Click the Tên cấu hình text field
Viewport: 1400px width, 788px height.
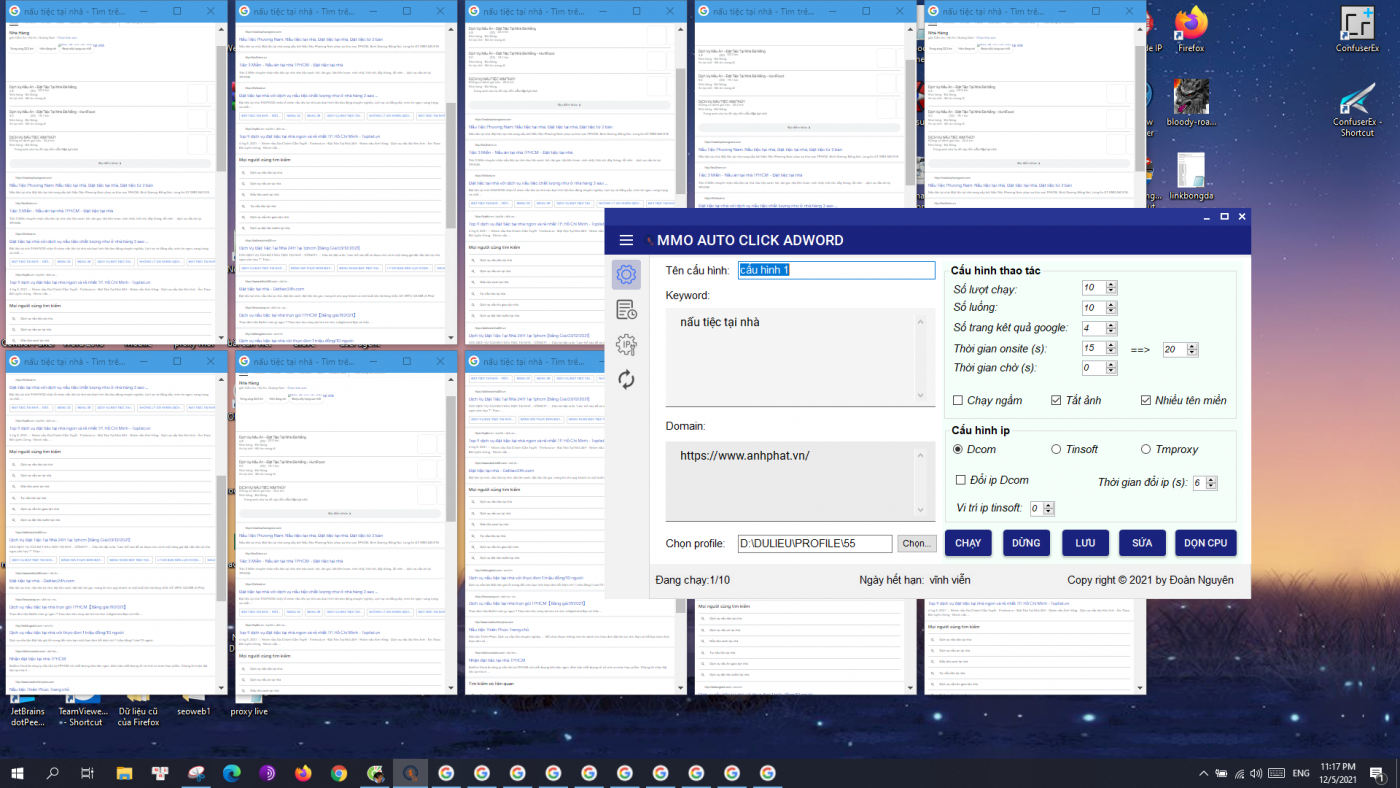(836, 270)
